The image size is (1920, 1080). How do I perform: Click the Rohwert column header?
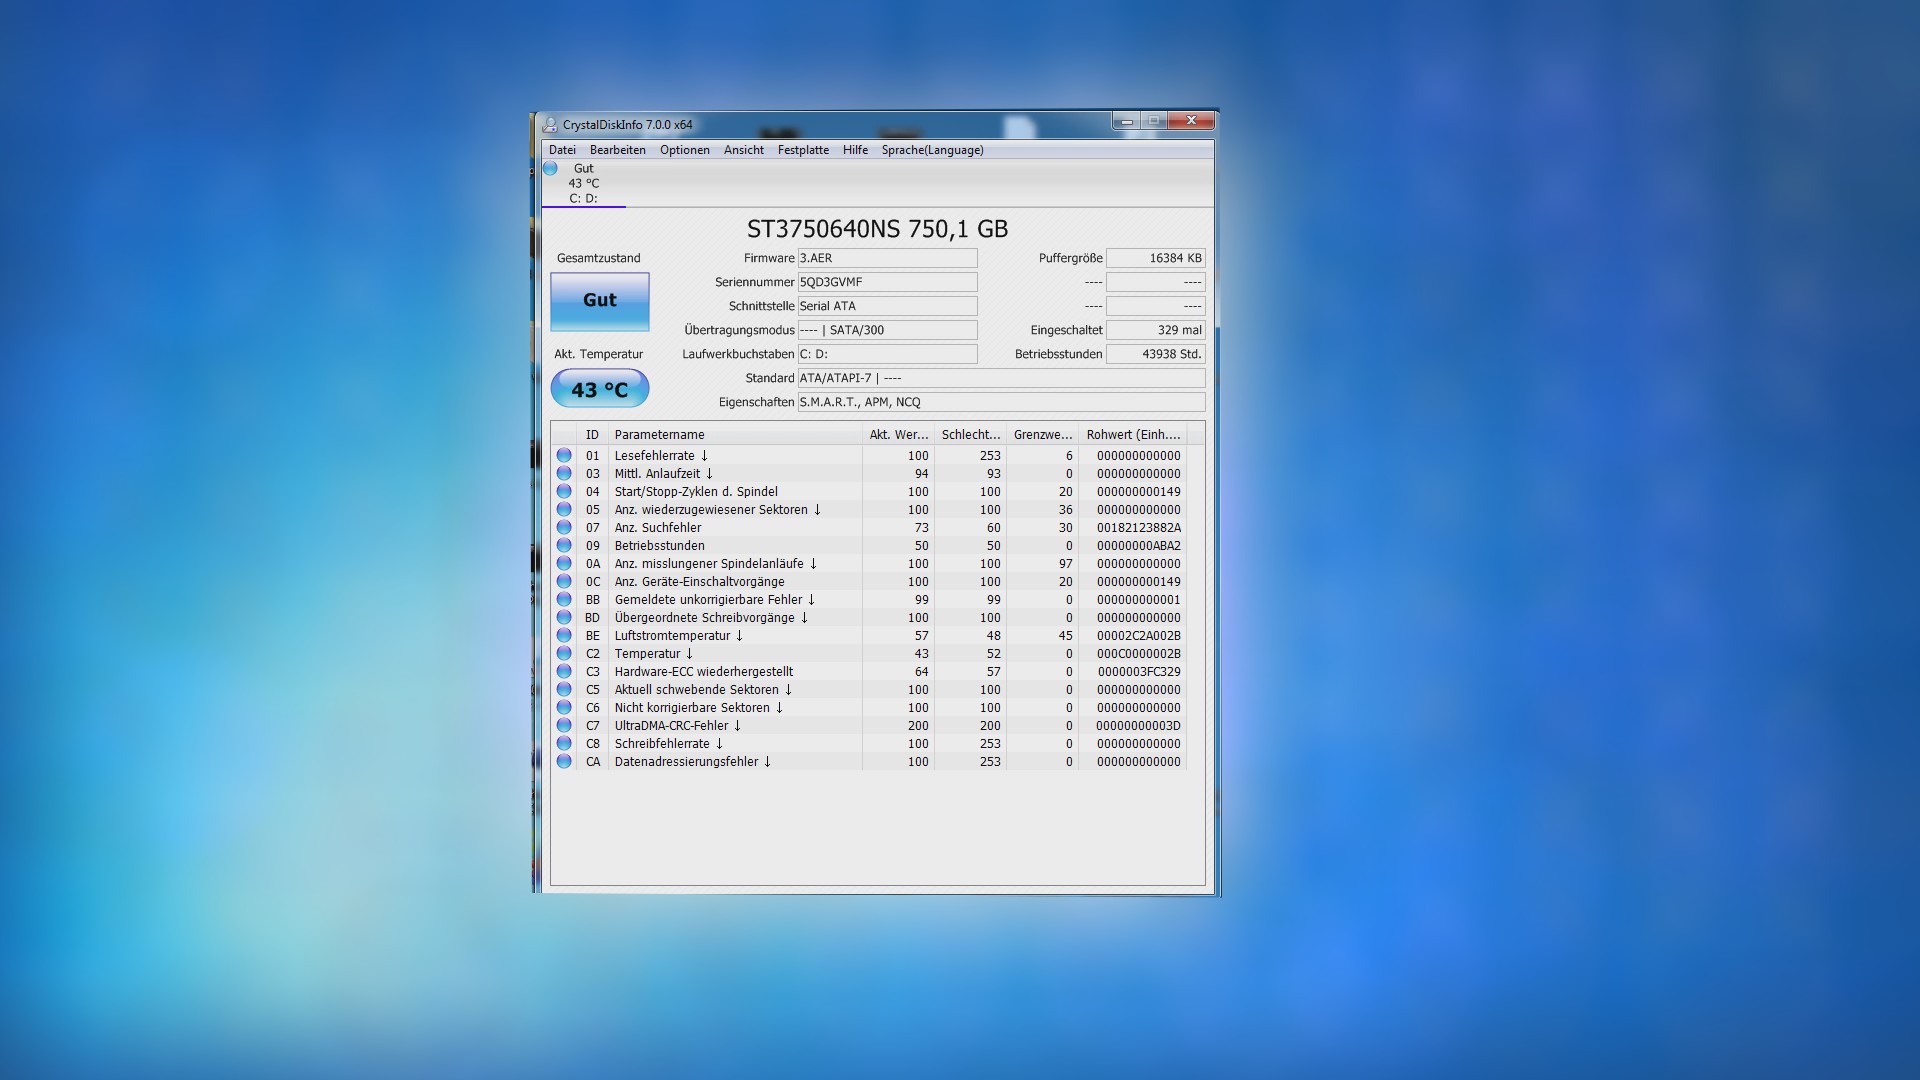tap(1133, 435)
